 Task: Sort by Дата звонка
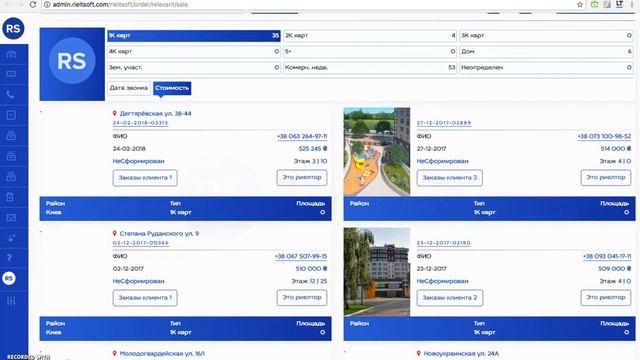click(129, 88)
